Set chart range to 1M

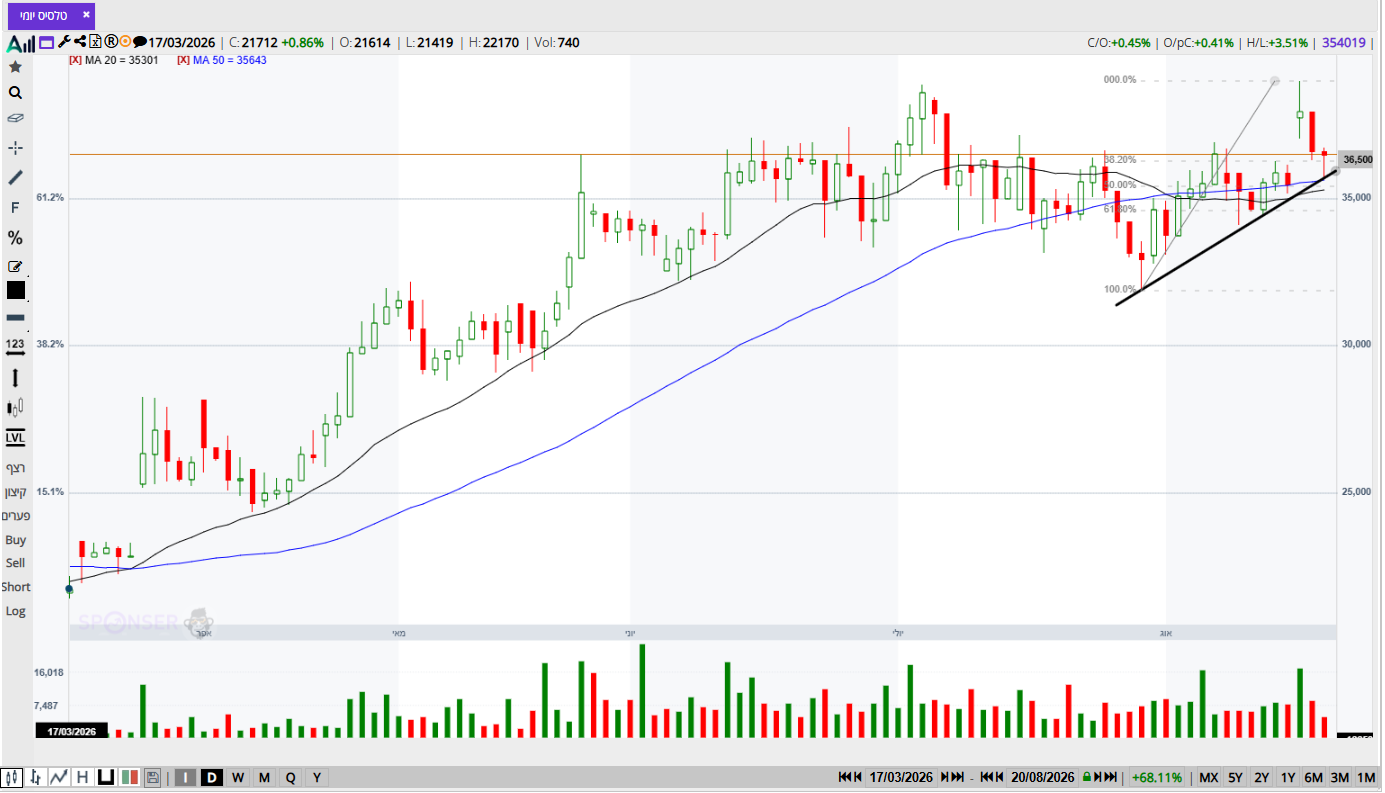click(x=1366, y=777)
